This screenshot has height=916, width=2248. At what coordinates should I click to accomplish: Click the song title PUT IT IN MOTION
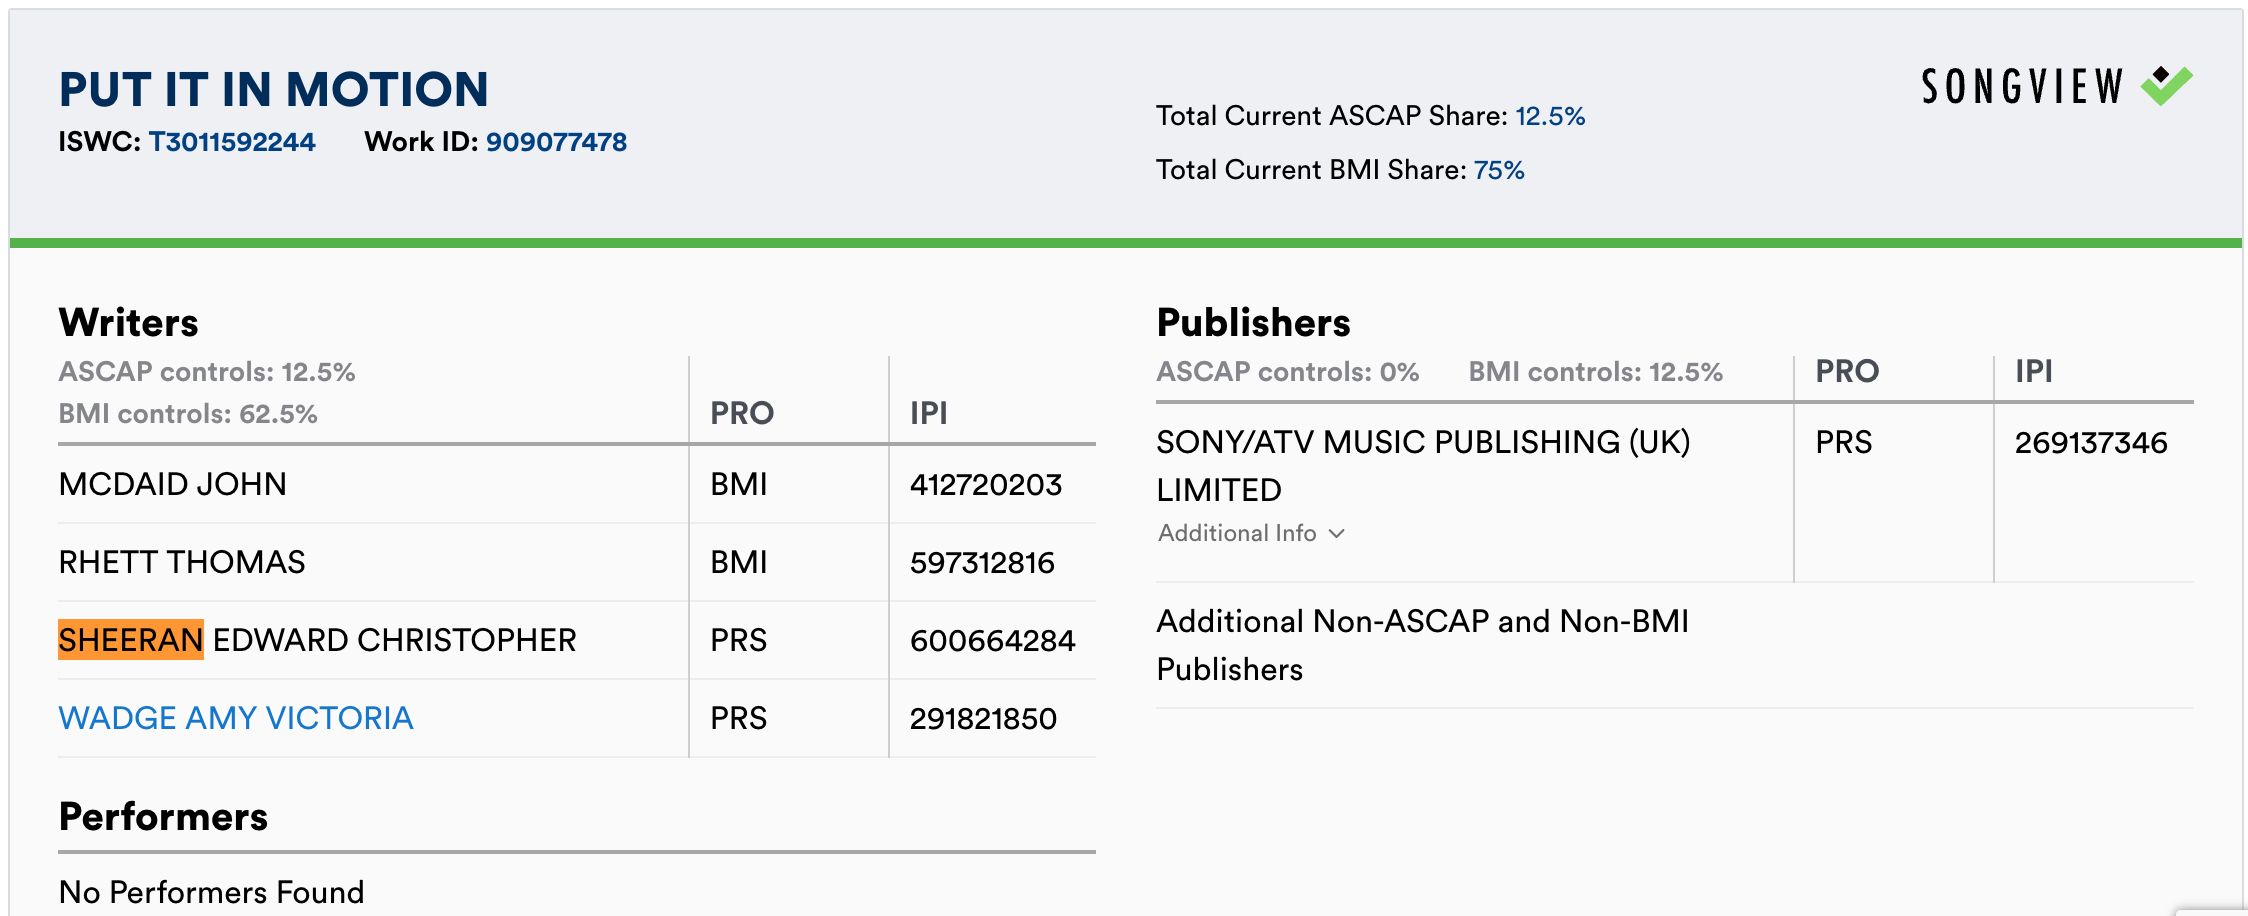(274, 89)
